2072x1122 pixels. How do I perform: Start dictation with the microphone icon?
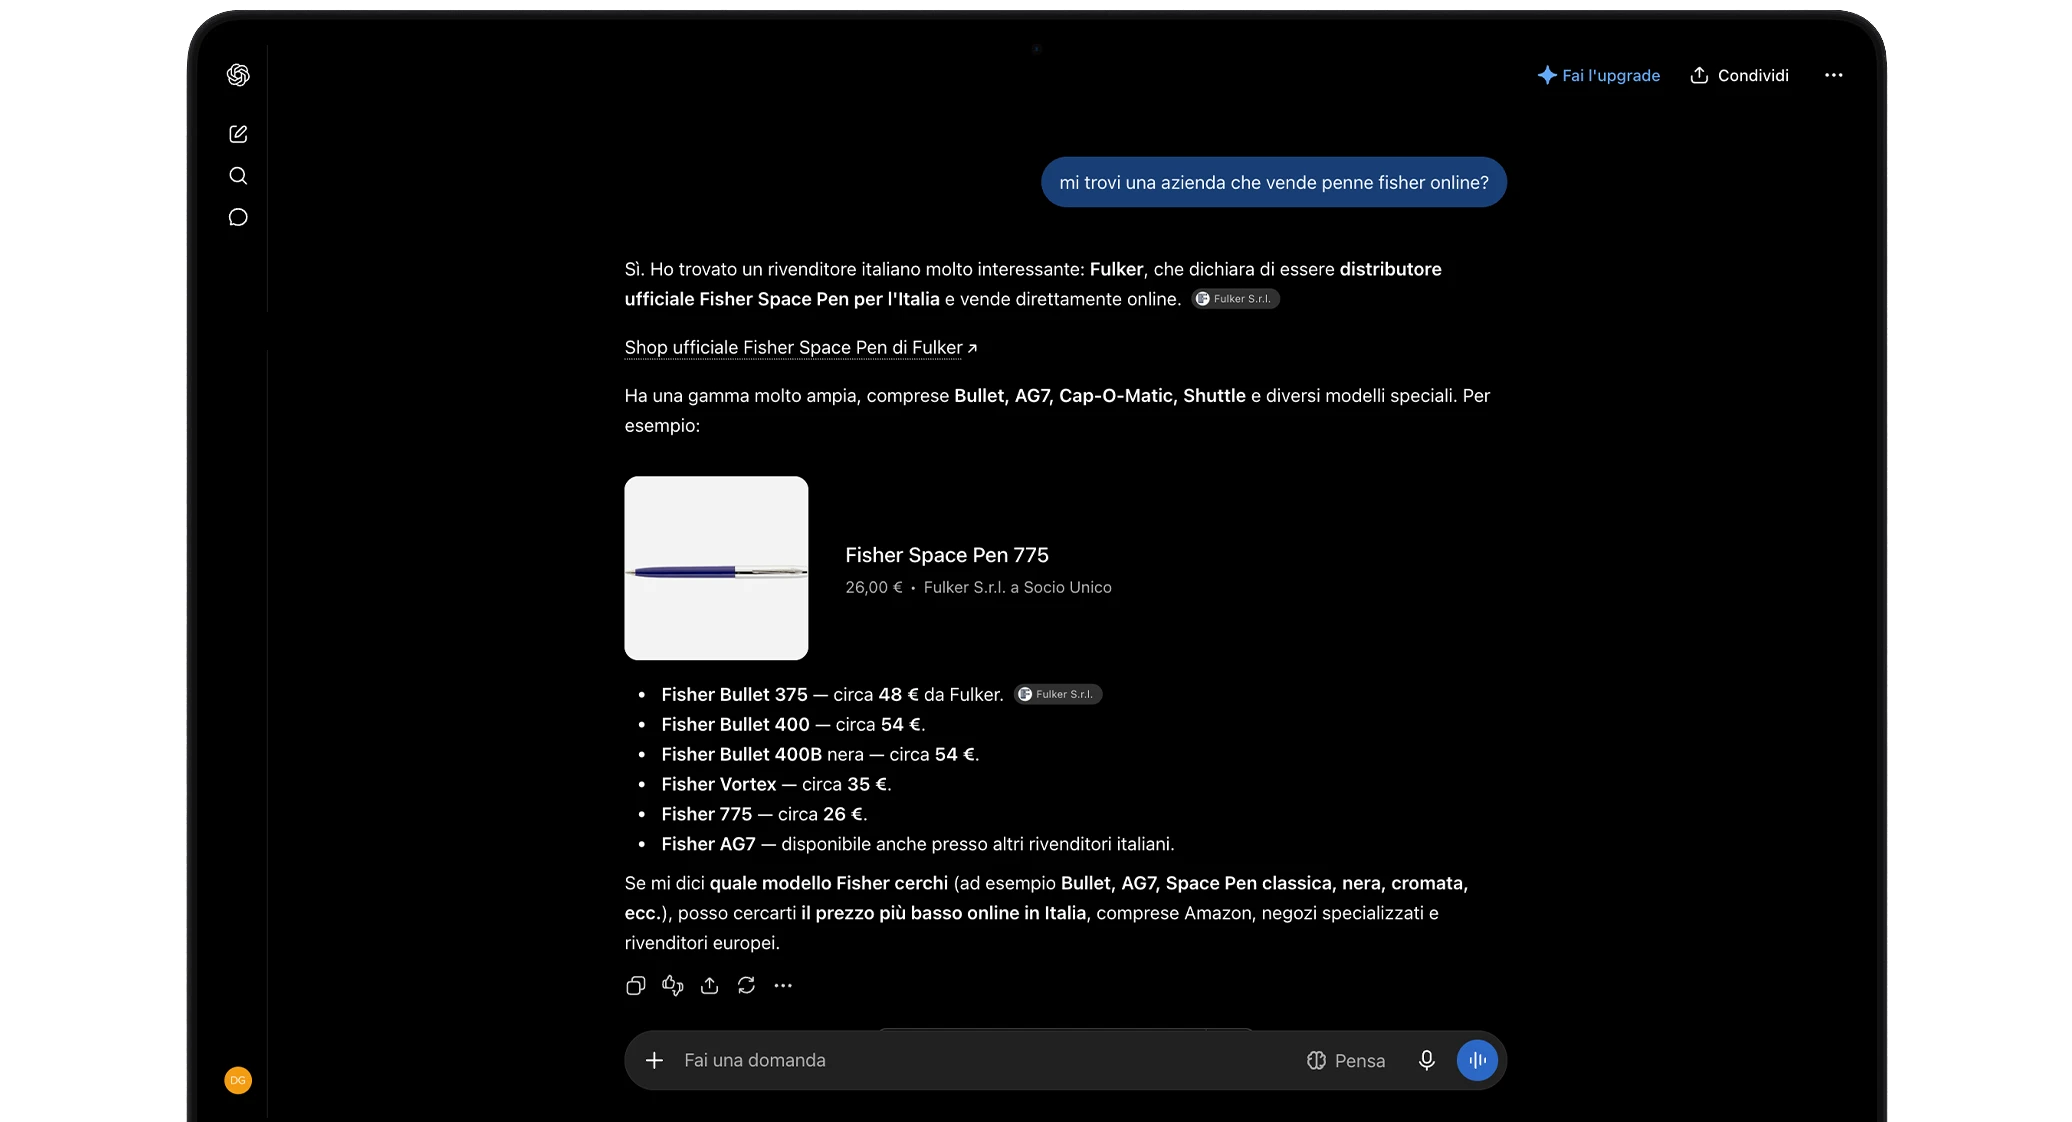coord(1427,1060)
